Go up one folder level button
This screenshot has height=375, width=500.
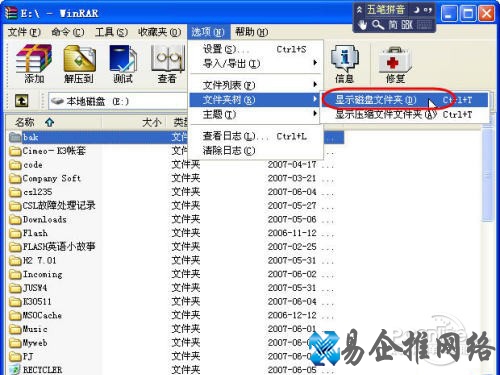[22, 100]
